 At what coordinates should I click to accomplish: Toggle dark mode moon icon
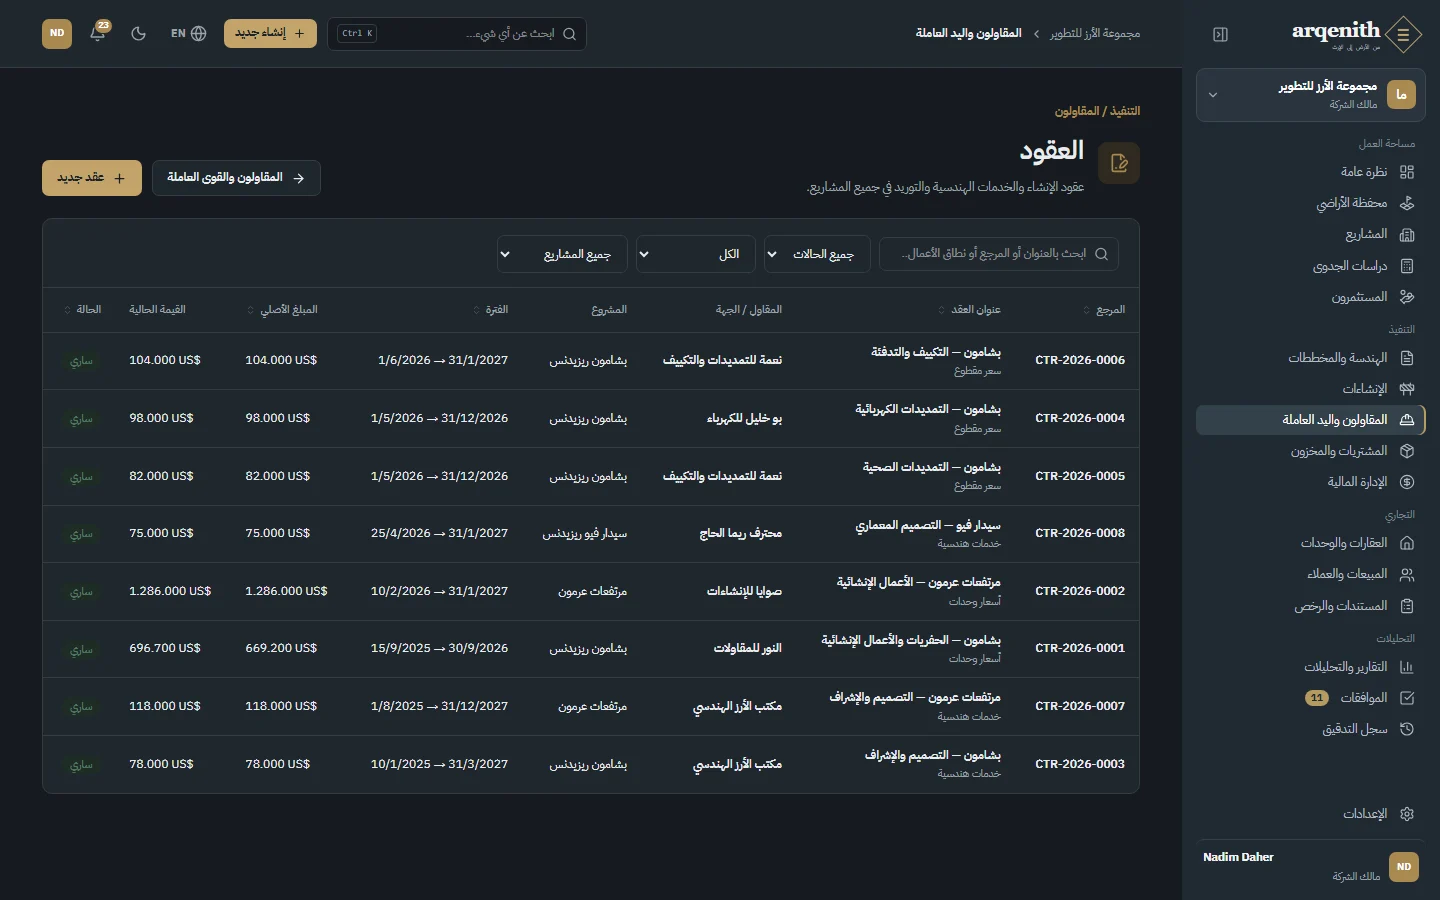coord(139,33)
